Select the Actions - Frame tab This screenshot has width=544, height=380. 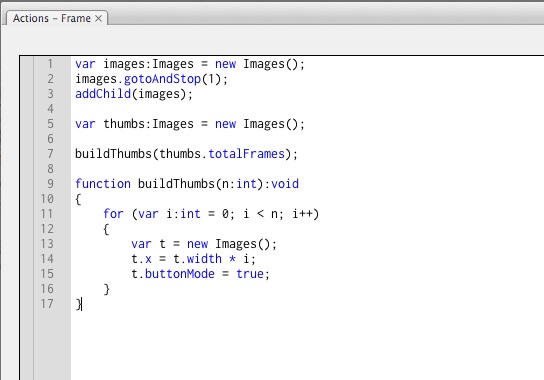coord(57,18)
